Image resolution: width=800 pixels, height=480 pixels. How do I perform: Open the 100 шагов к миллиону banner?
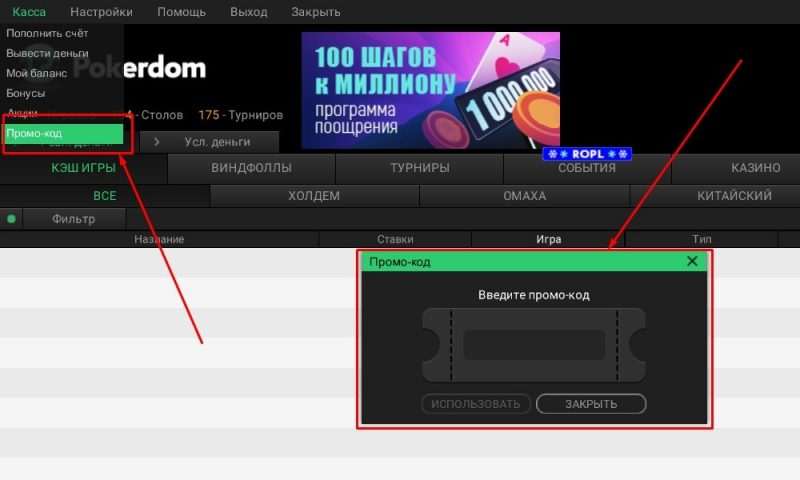tap(430, 90)
